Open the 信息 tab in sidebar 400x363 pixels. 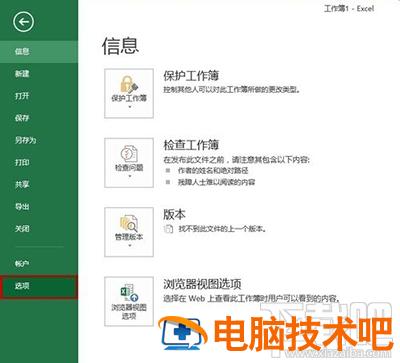pos(39,51)
